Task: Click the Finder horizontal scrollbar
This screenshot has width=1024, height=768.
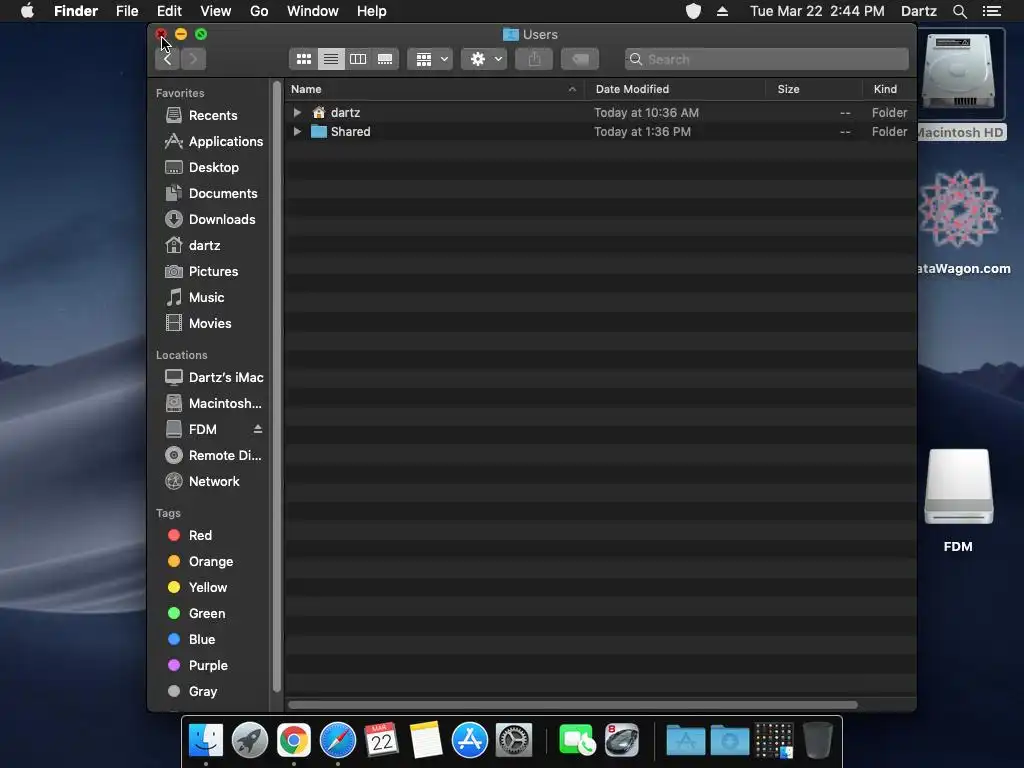Action: pos(573,705)
